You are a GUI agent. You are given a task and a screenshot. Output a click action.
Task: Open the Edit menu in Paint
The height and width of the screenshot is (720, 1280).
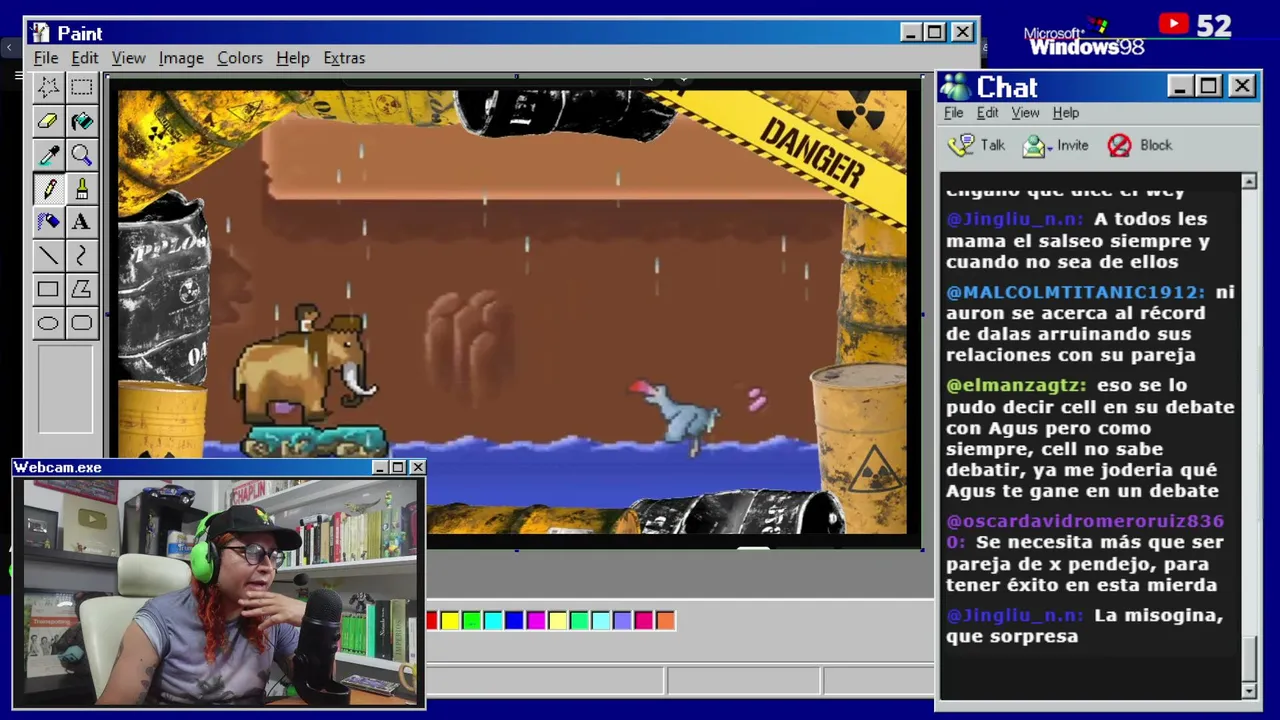coord(85,58)
